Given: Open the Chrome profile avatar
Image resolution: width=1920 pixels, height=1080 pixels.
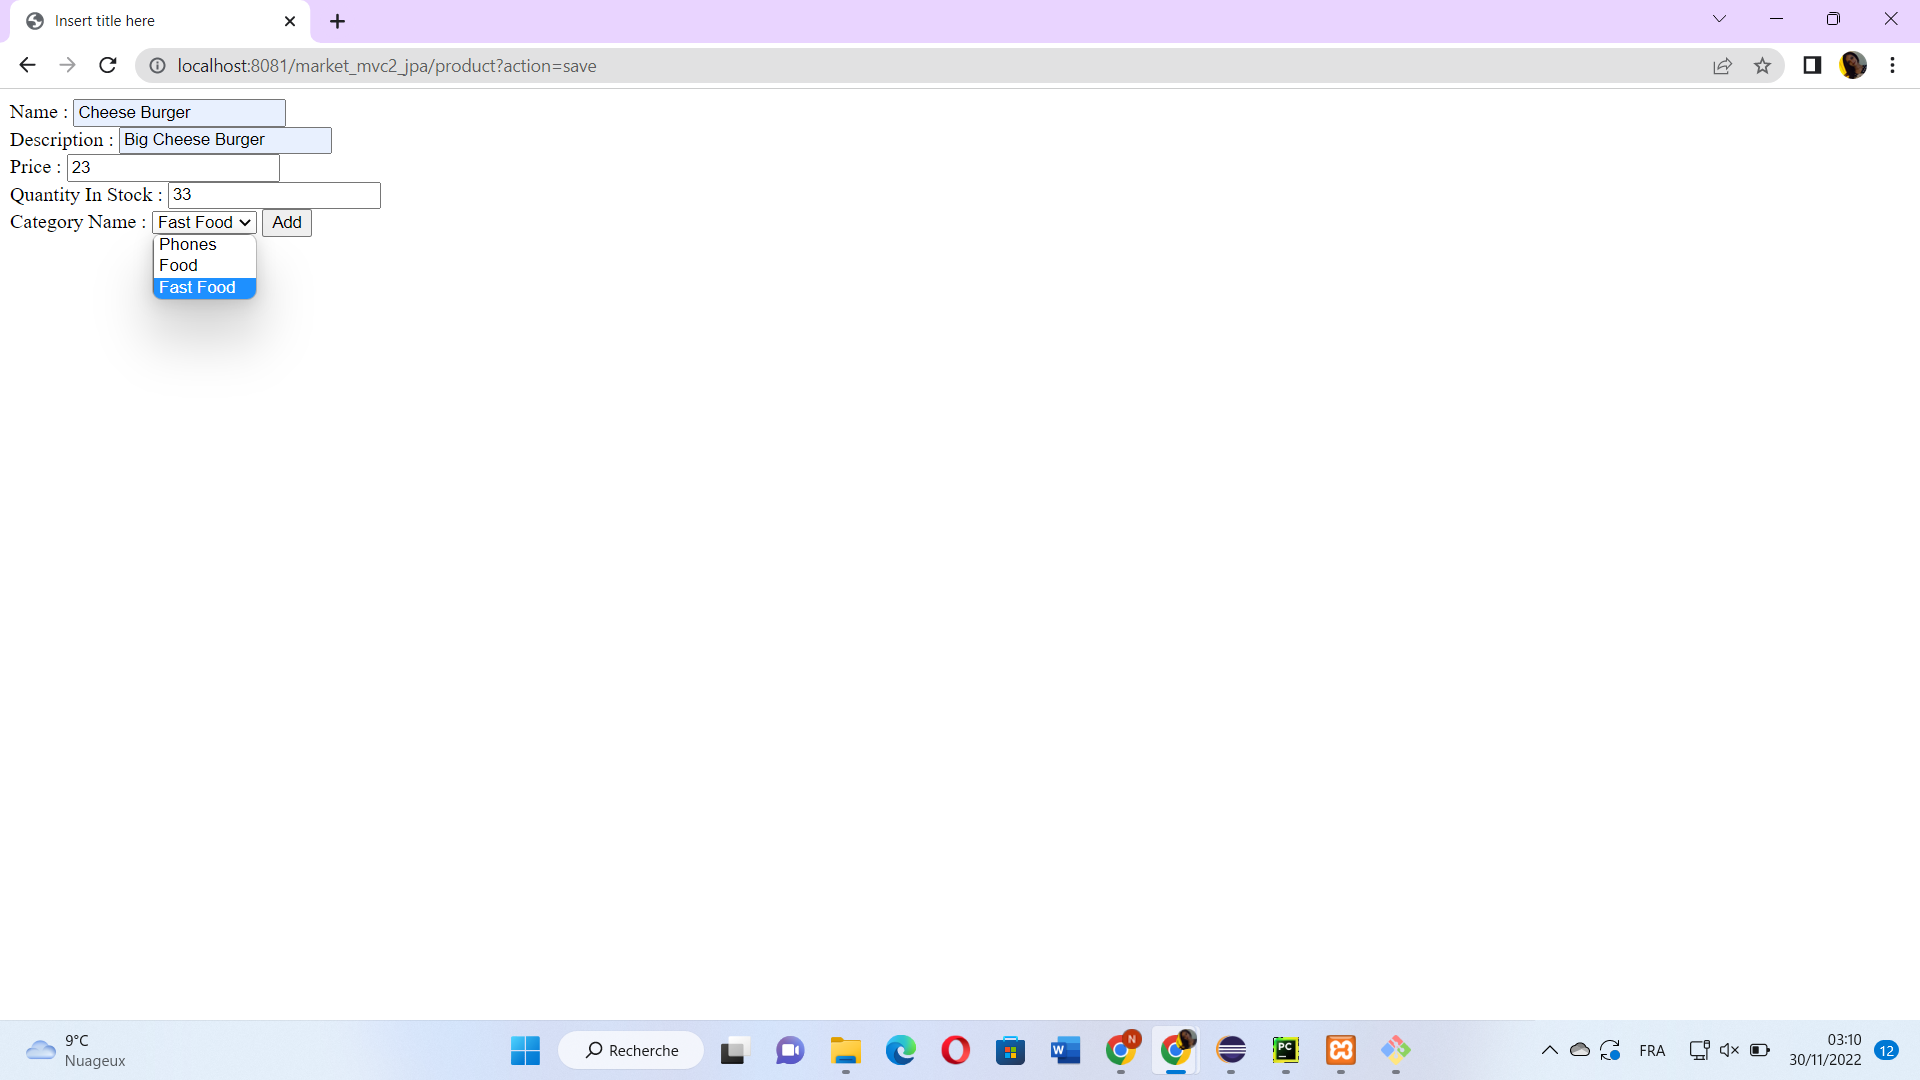Looking at the screenshot, I should [x=1853, y=66].
